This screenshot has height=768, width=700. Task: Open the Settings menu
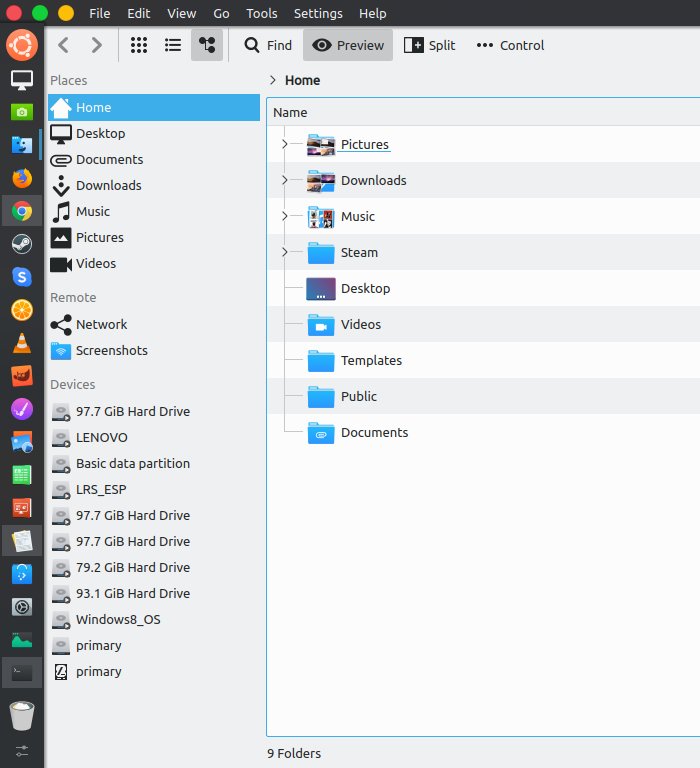[318, 13]
